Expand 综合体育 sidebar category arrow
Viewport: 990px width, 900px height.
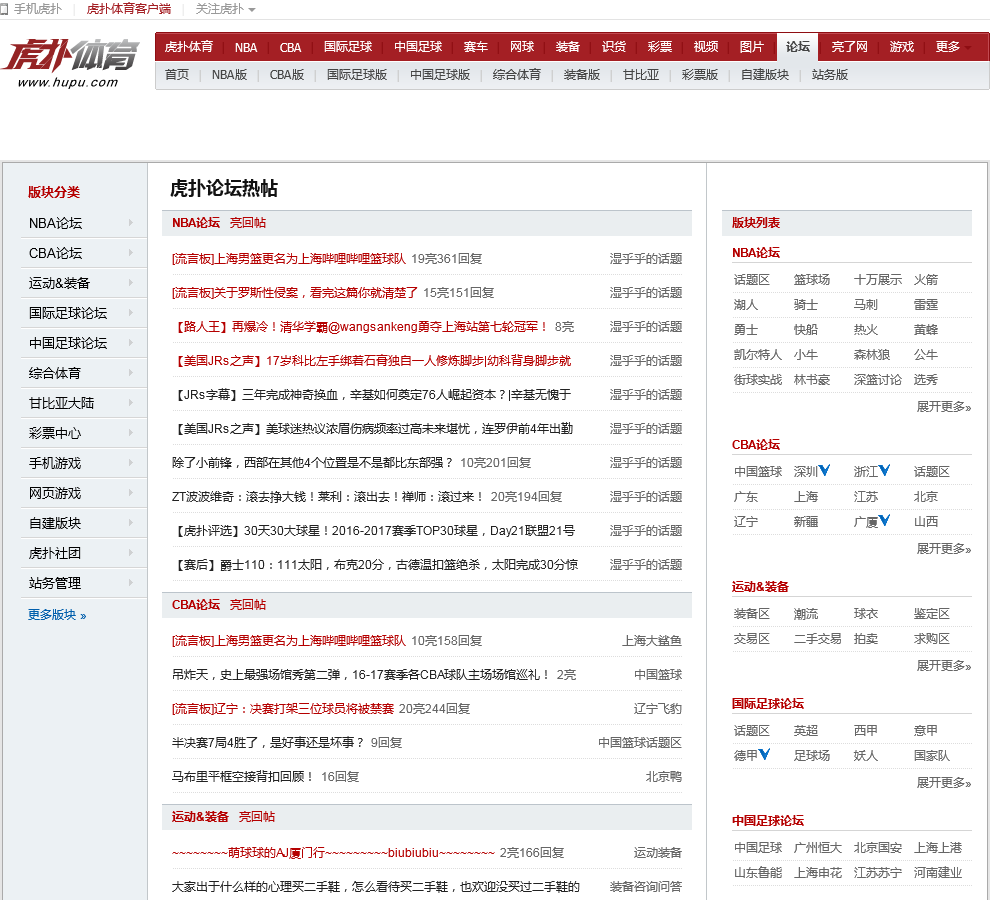click(131, 373)
